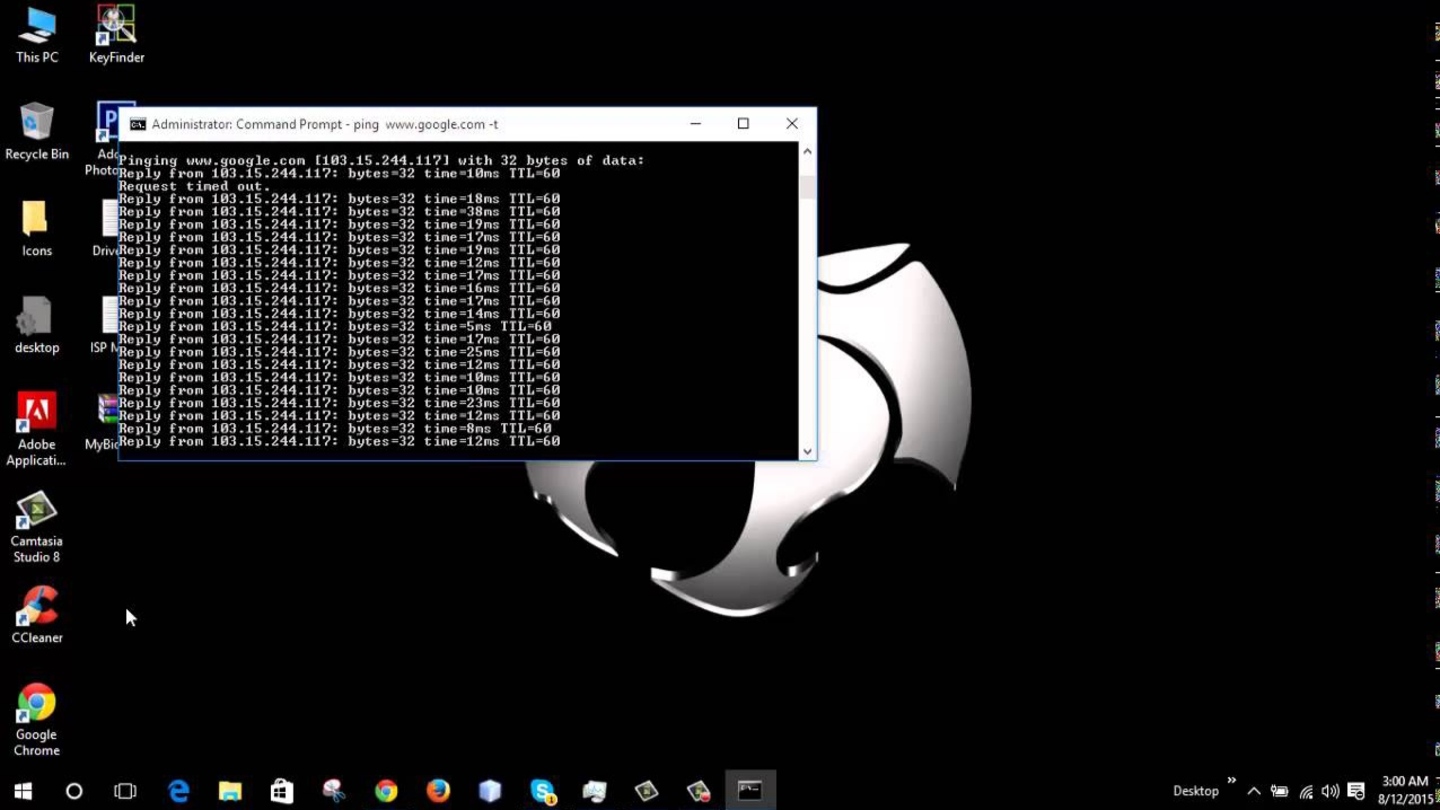Click the Skype taskbar icon
Viewport: 1440px width, 810px height.
pos(542,791)
